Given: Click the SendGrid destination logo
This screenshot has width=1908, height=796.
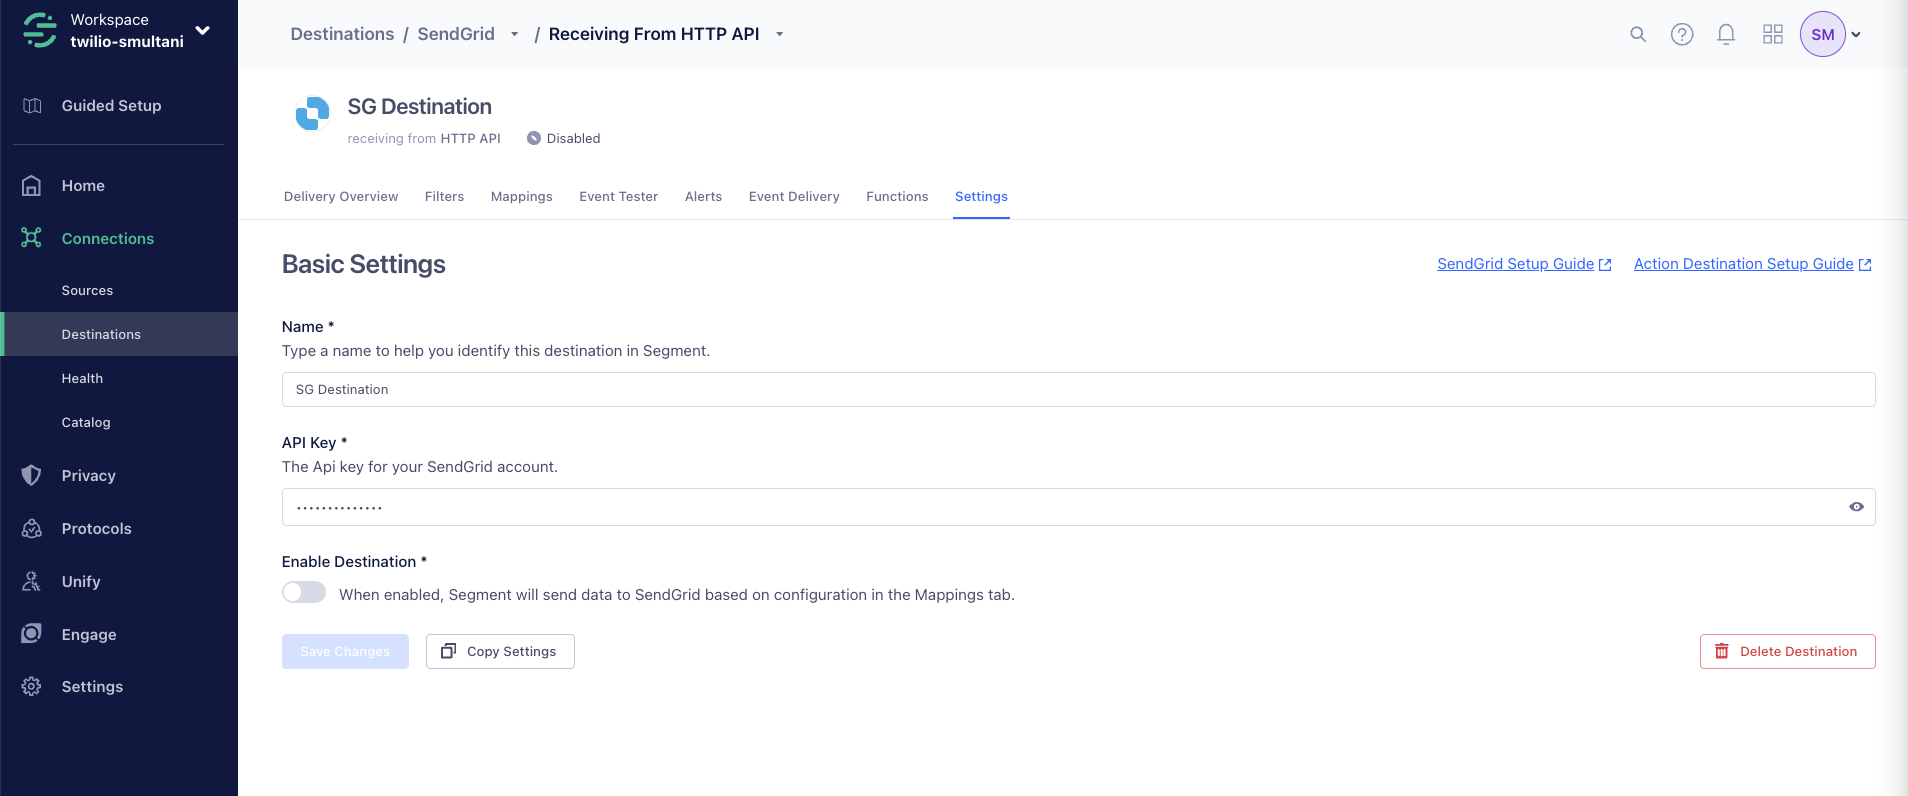Looking at the screenshot, I should point(312,113).
